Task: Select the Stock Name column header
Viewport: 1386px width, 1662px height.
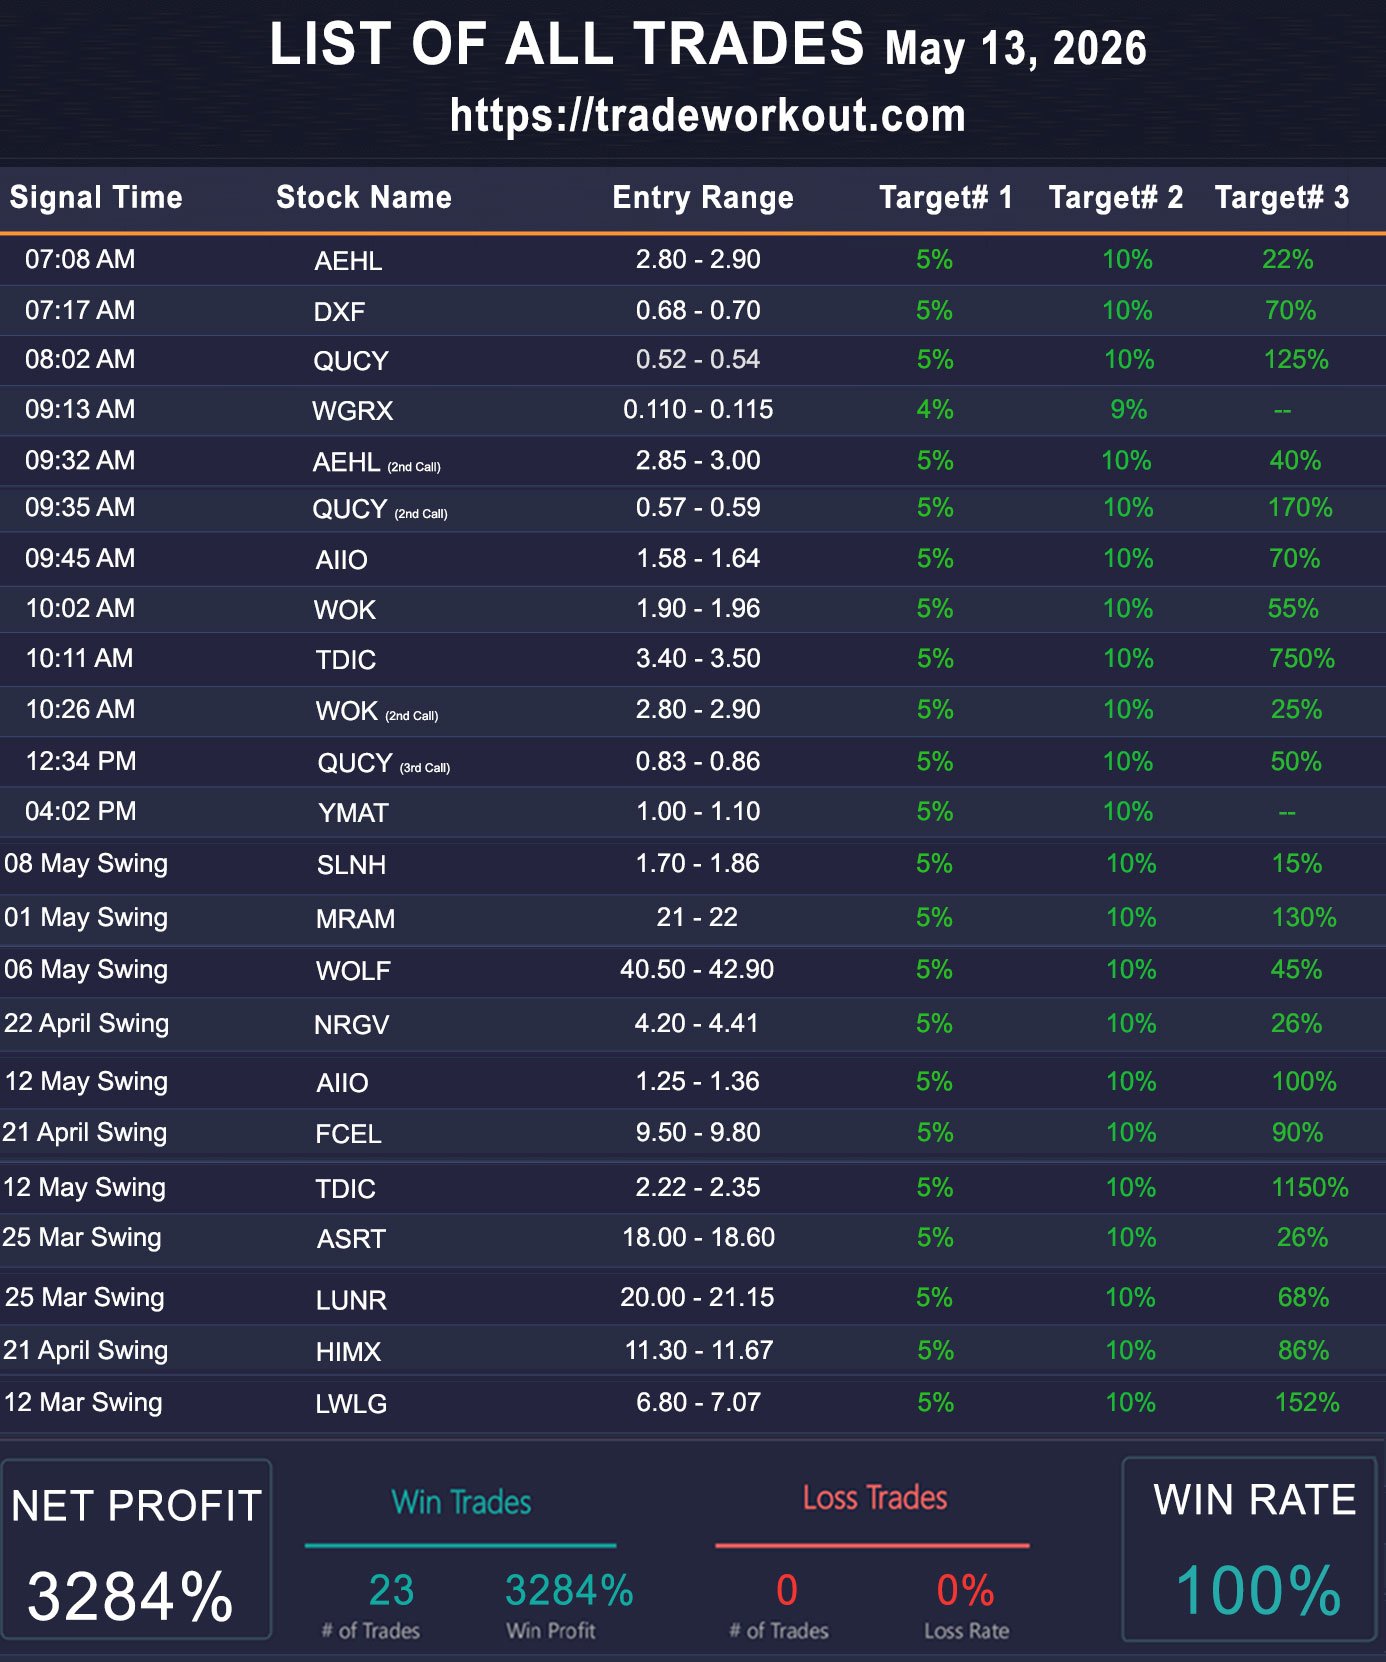Action: pyautogui.click(x=364, y=197)
